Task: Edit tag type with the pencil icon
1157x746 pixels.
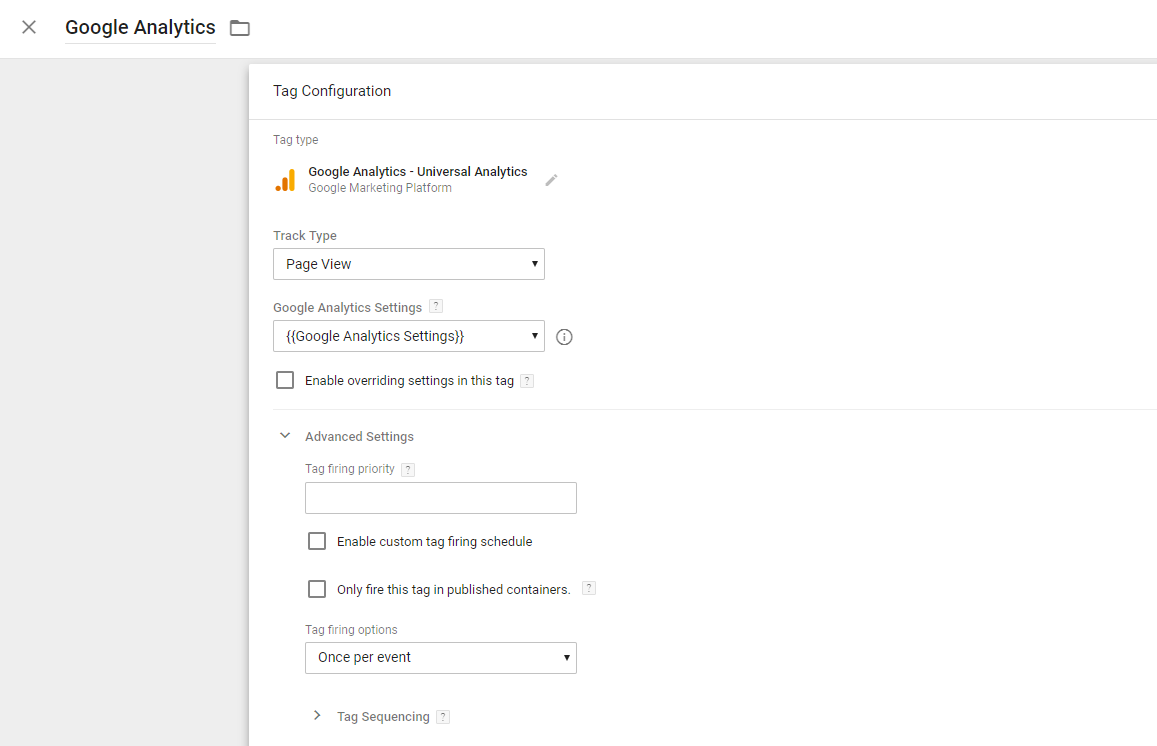Action: (x=551, y=180)
